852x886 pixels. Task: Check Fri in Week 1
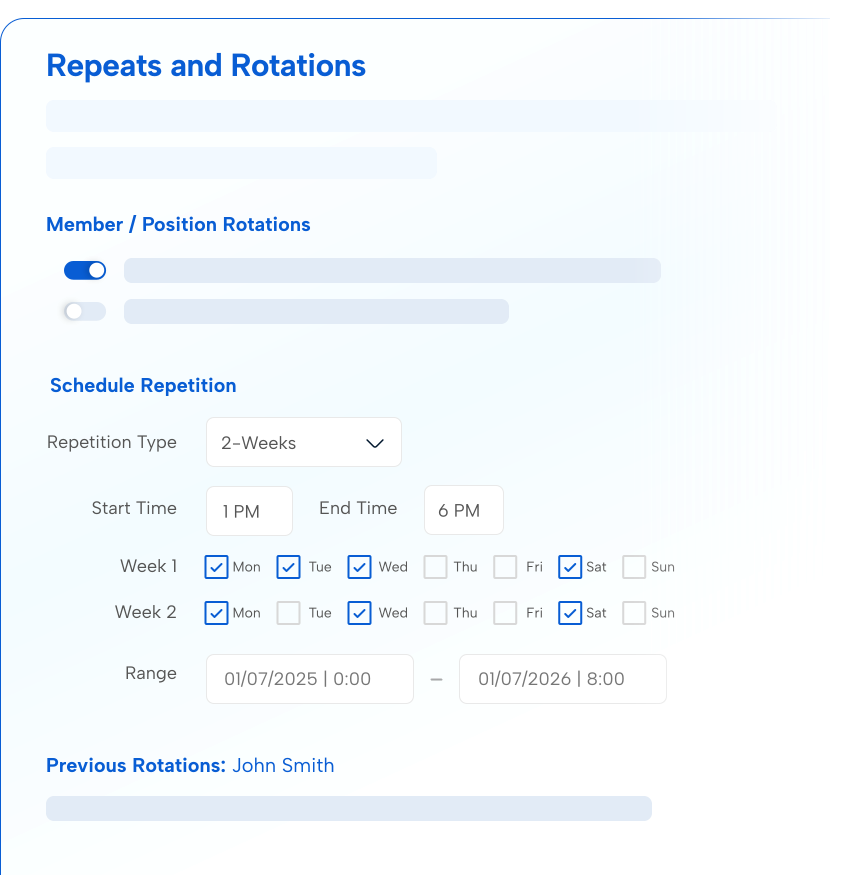point(505,567)
